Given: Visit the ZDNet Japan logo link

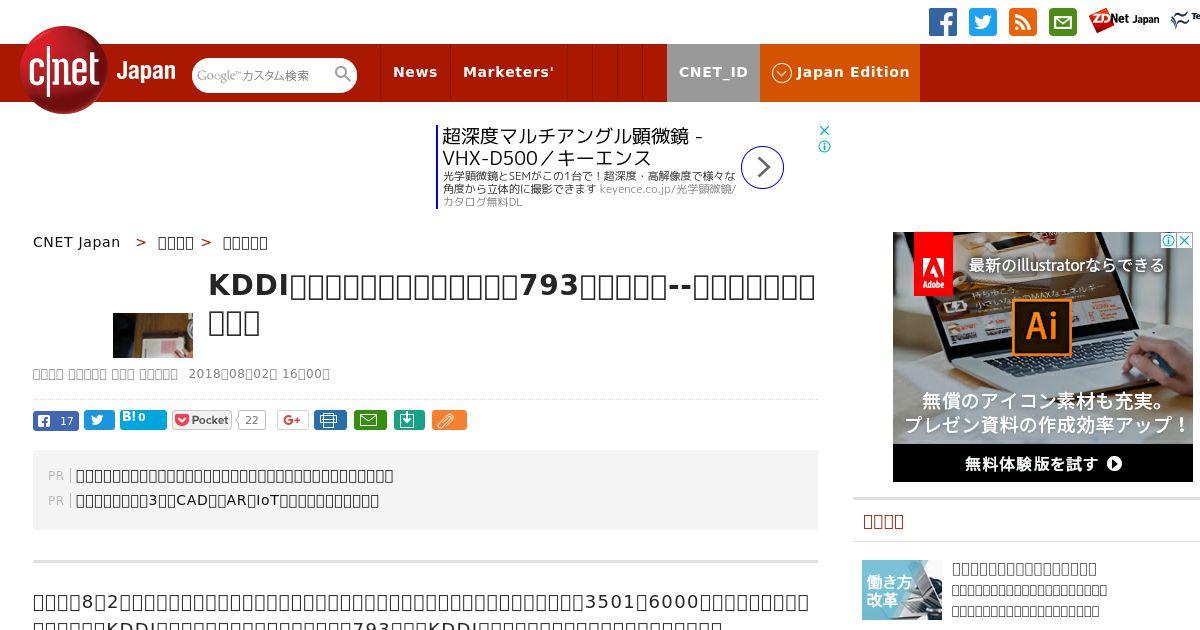Looking at the screenshot, I should point(1124,19).
